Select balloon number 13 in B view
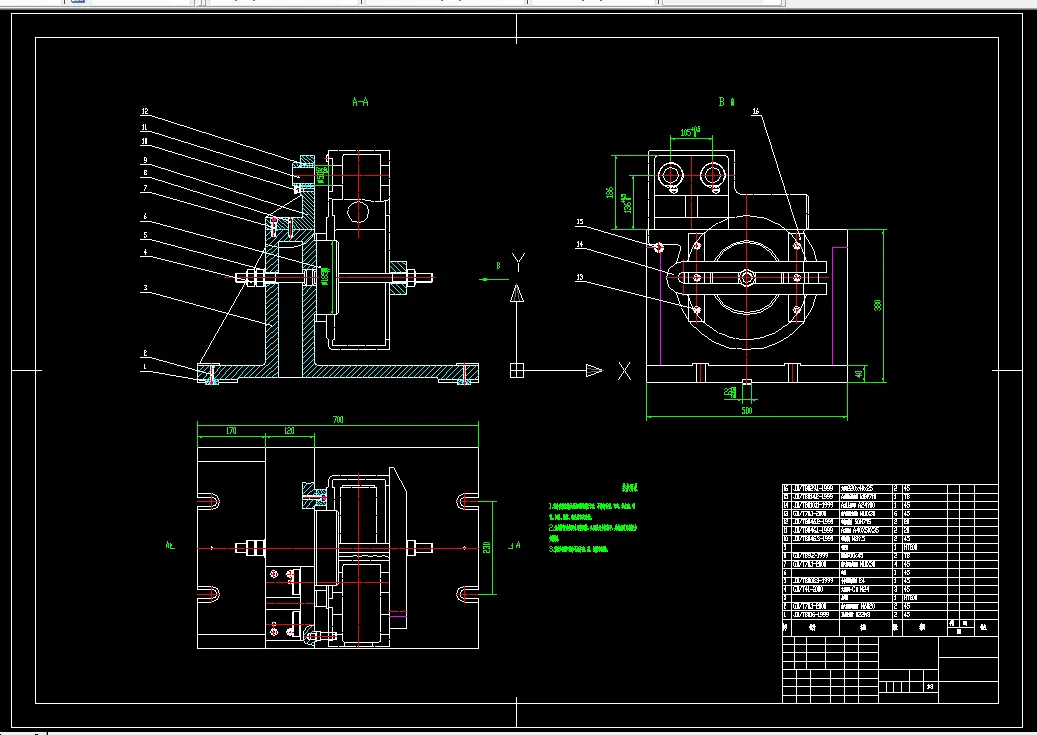1037x735 pixels. click(x=580, y=277)
